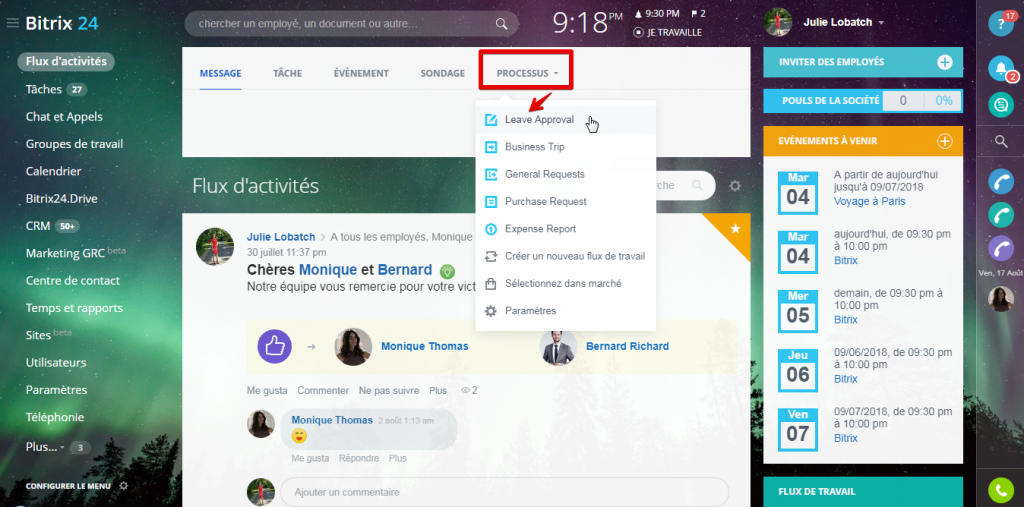Click Ne pas suivre under the post
1024x507 pixels.
[389, 391]
